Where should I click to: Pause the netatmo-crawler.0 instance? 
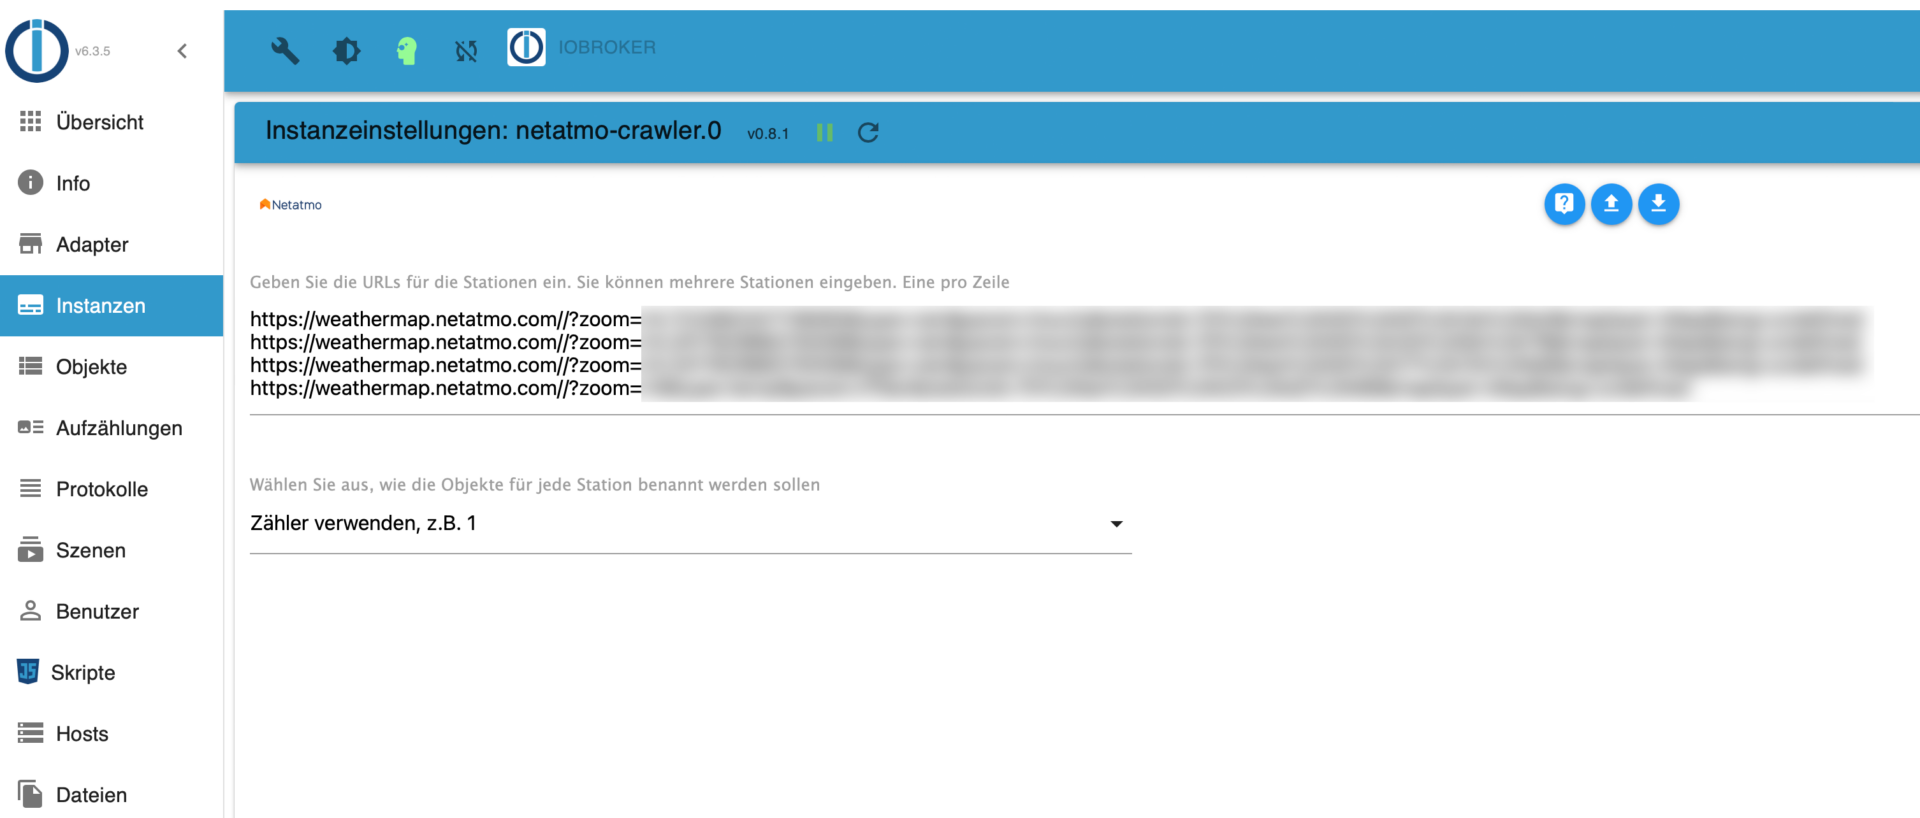(x=825, y=133)
